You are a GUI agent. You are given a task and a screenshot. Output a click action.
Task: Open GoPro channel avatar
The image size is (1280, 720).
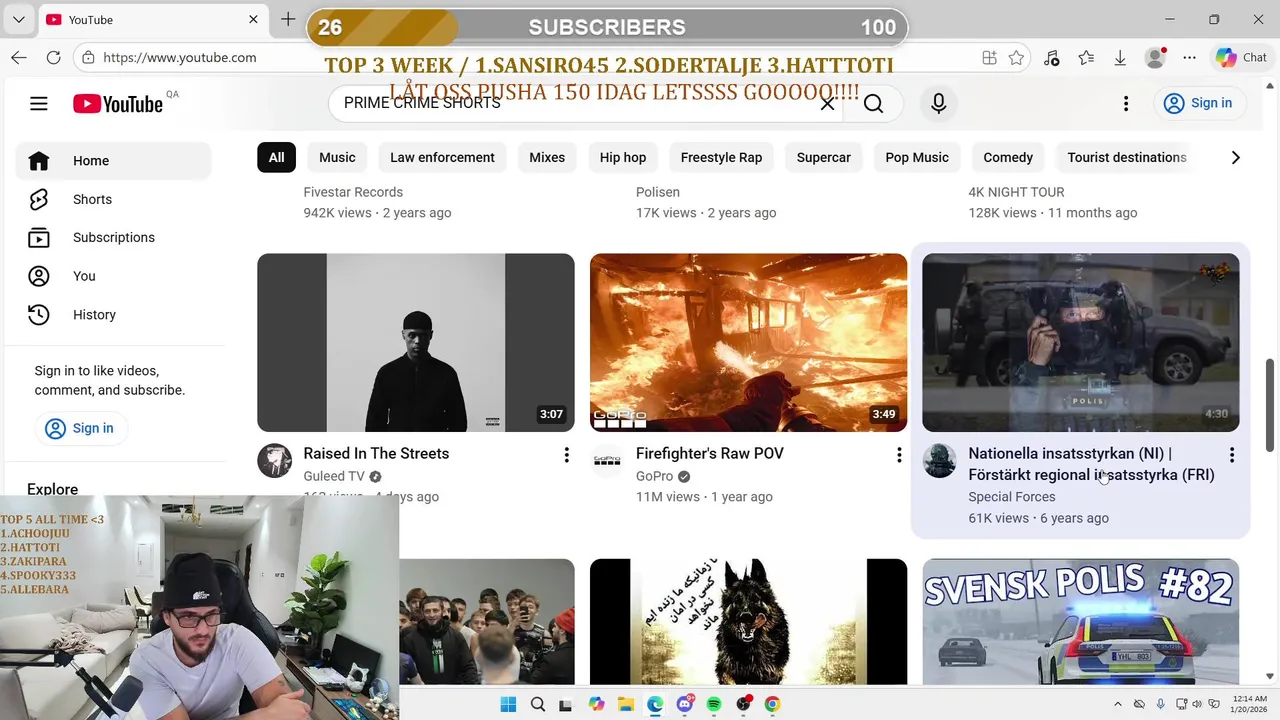click(607, 461)
